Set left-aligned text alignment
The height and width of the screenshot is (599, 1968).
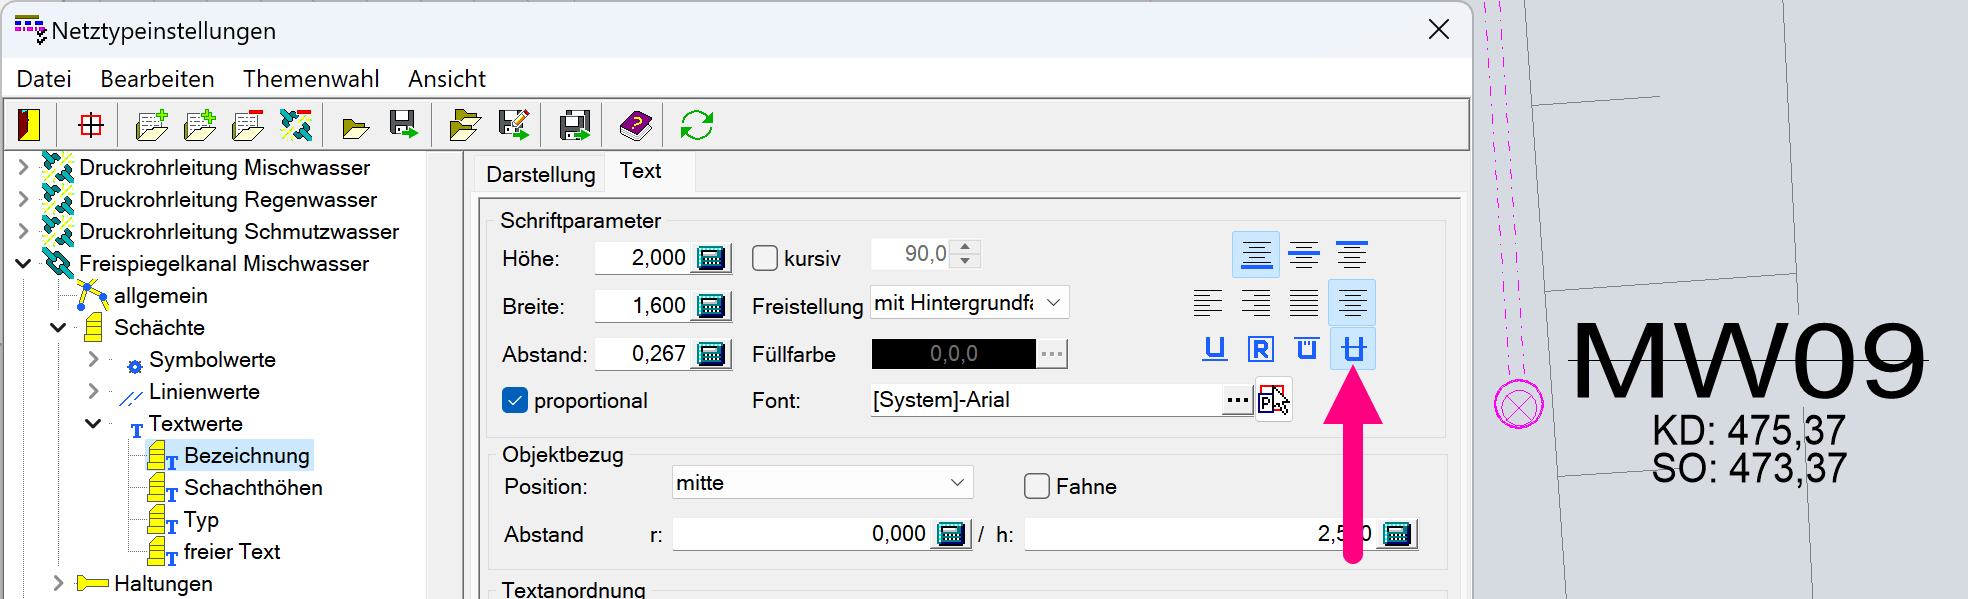(1207, 302)
